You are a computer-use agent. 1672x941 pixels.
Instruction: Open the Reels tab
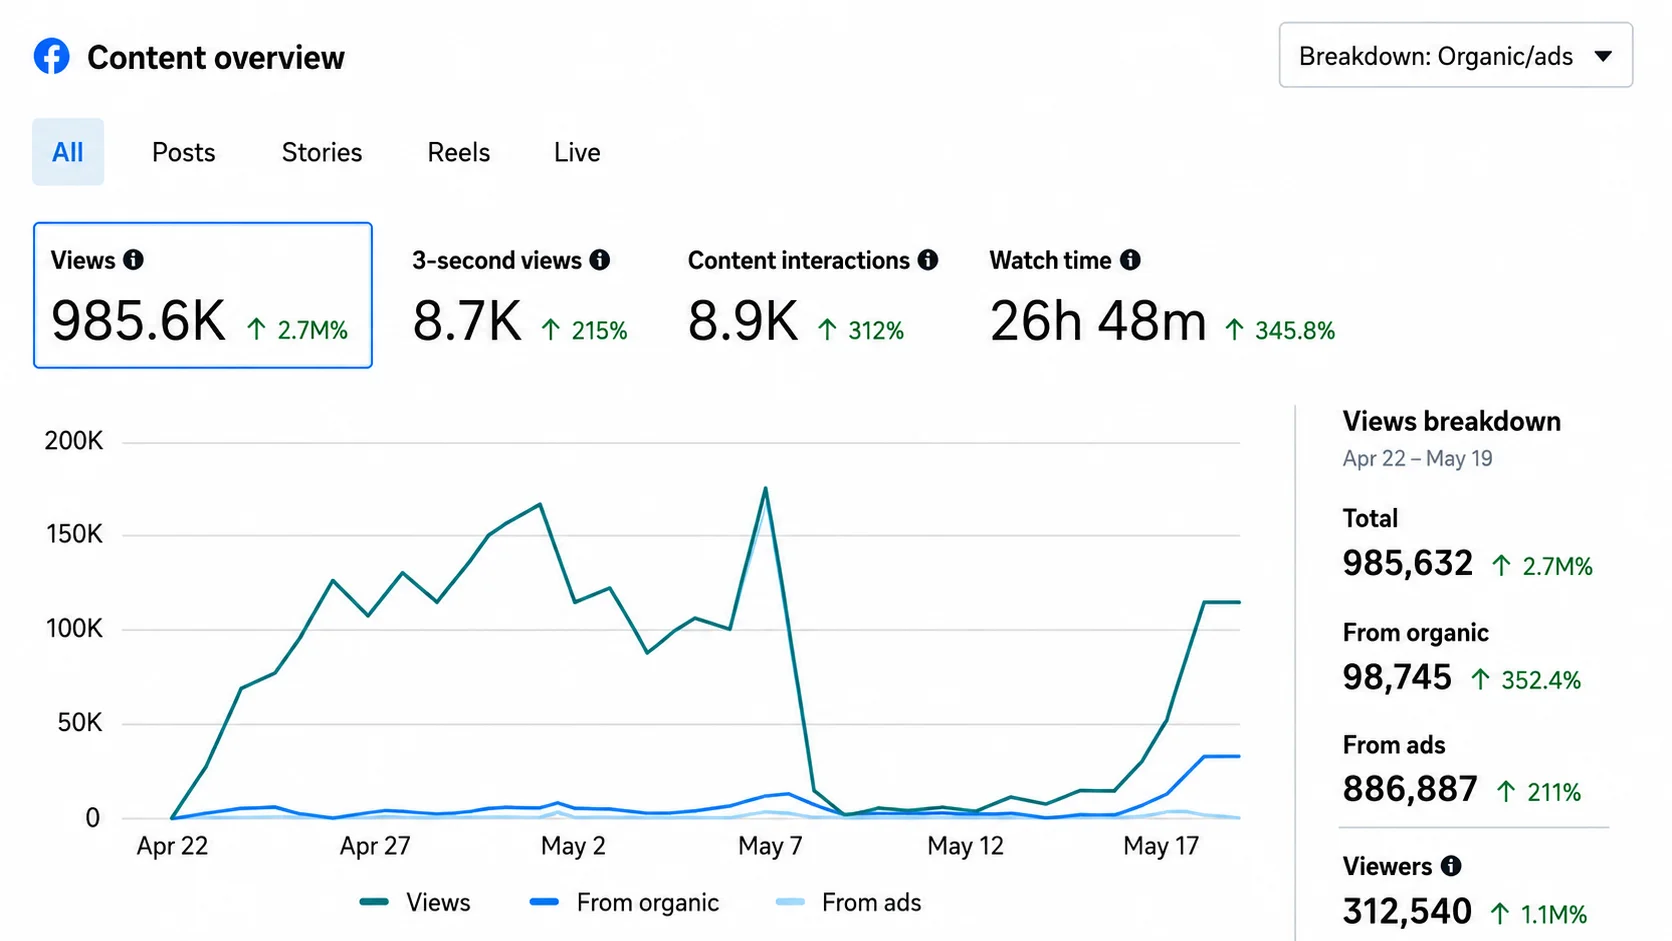pyautogui.click(x=459, y=152)
